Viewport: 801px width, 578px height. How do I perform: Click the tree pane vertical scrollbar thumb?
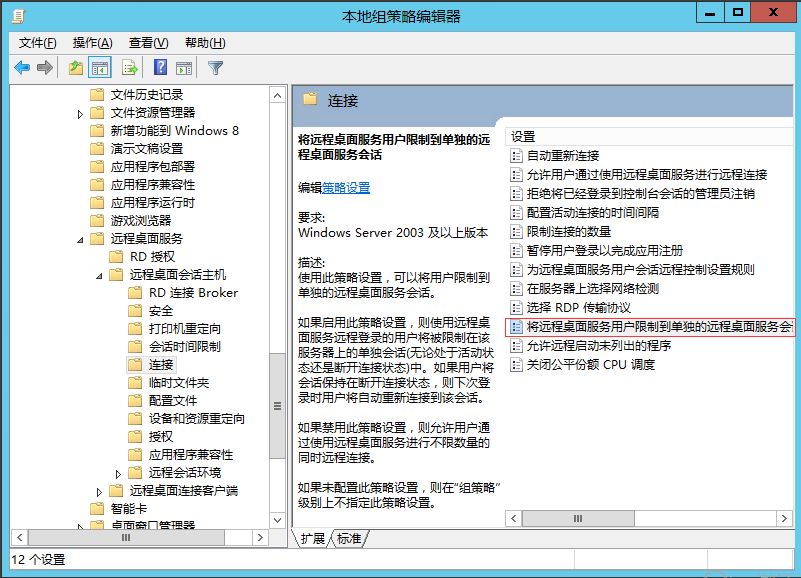click(277, 406)
